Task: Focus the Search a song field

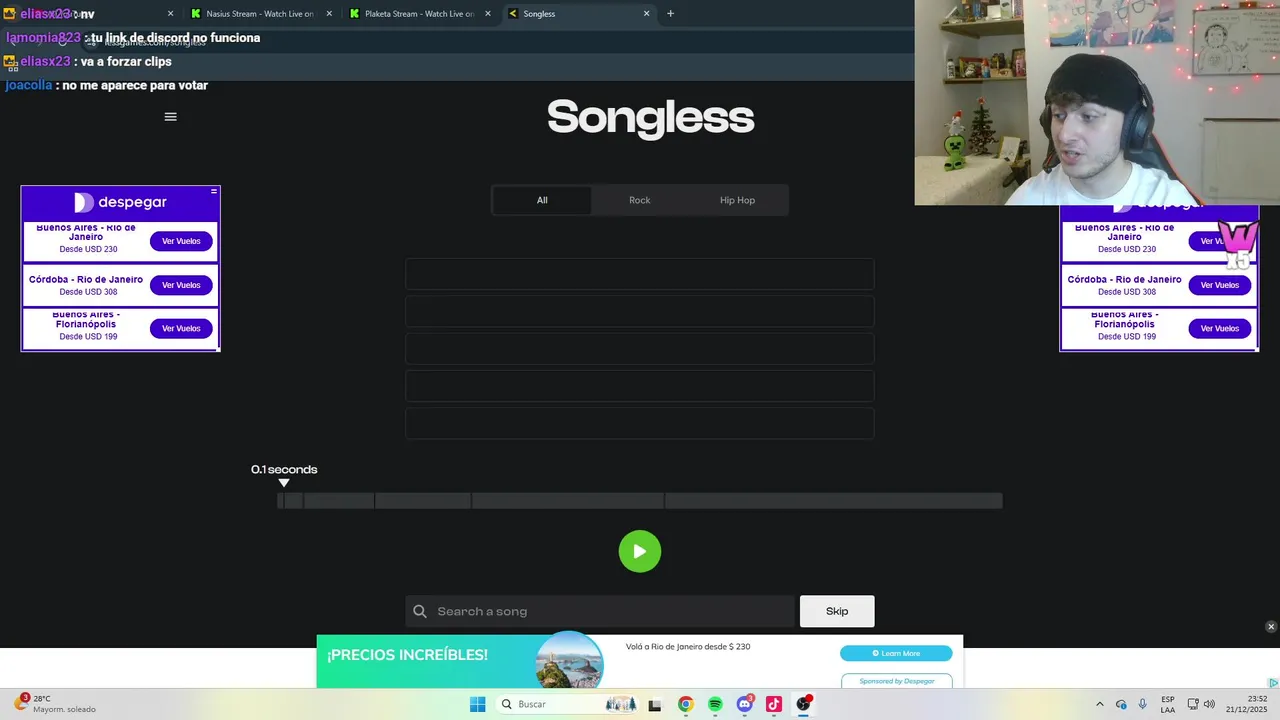Action: [600, 611]
